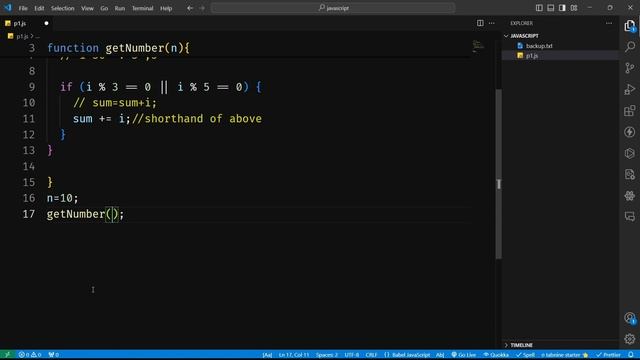Open the File menu
640x360 pixels.
23,8
